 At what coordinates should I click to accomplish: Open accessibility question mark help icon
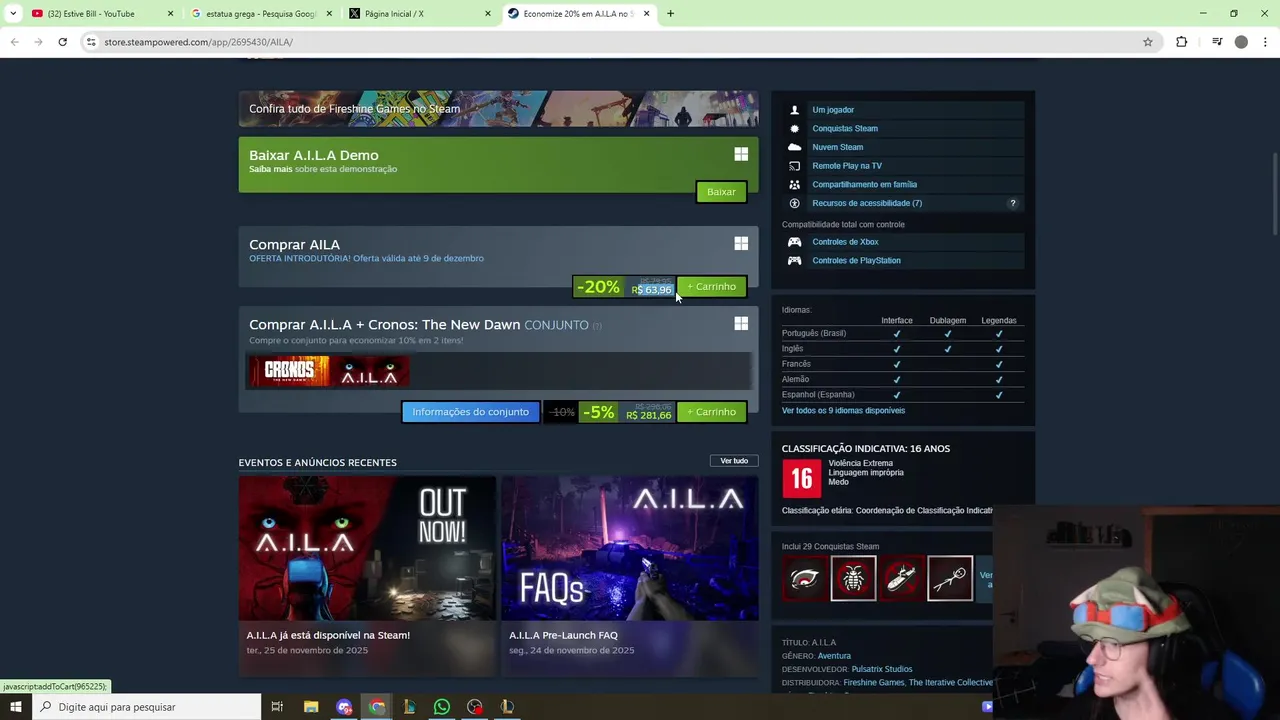coord(1012,203)
